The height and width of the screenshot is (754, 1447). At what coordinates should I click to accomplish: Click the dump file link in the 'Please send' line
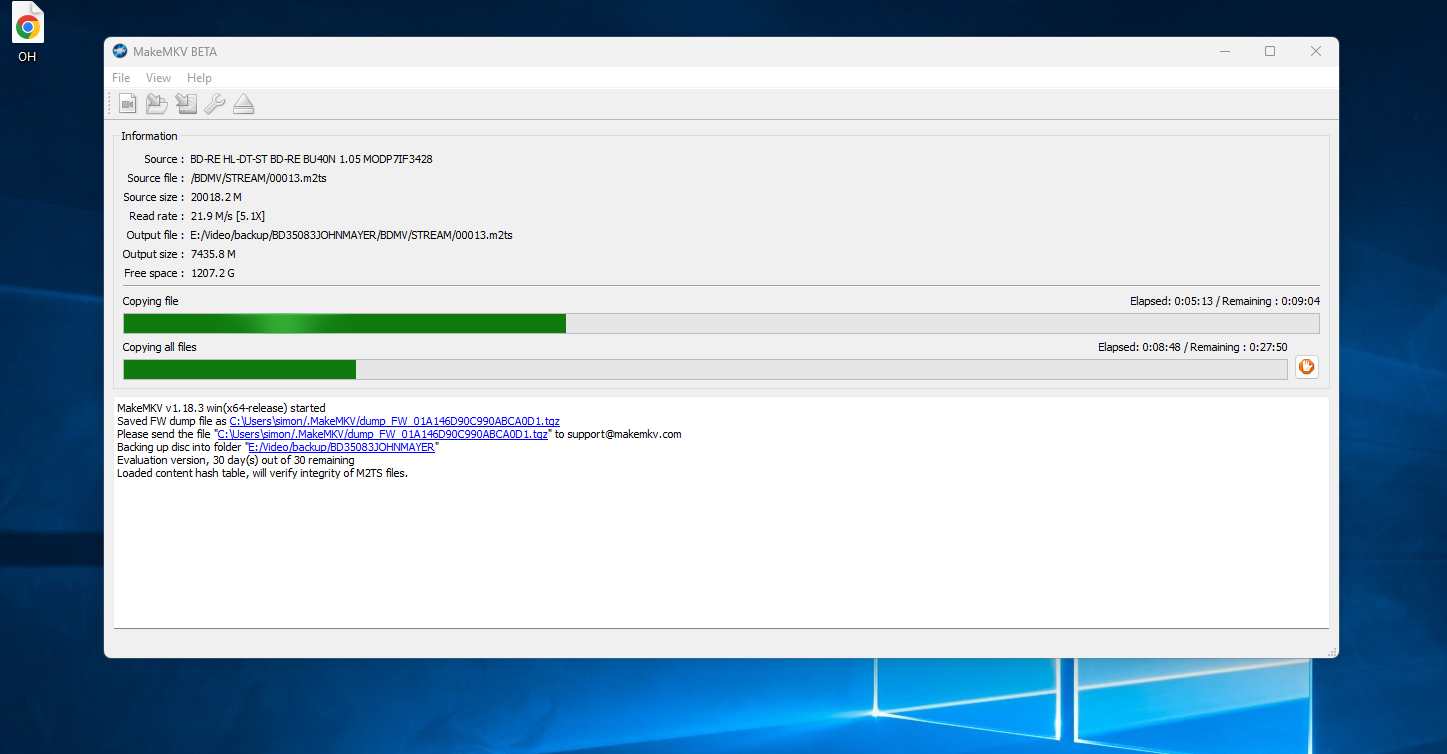point(382,435)
